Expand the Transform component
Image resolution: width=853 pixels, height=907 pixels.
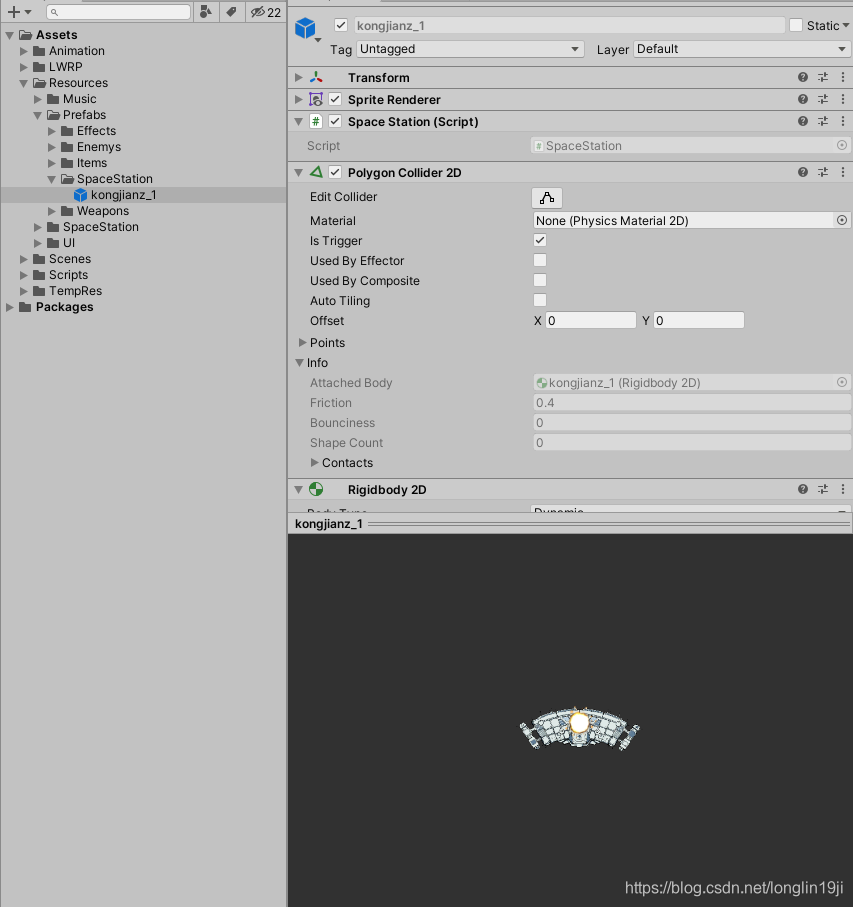[298, 77]
